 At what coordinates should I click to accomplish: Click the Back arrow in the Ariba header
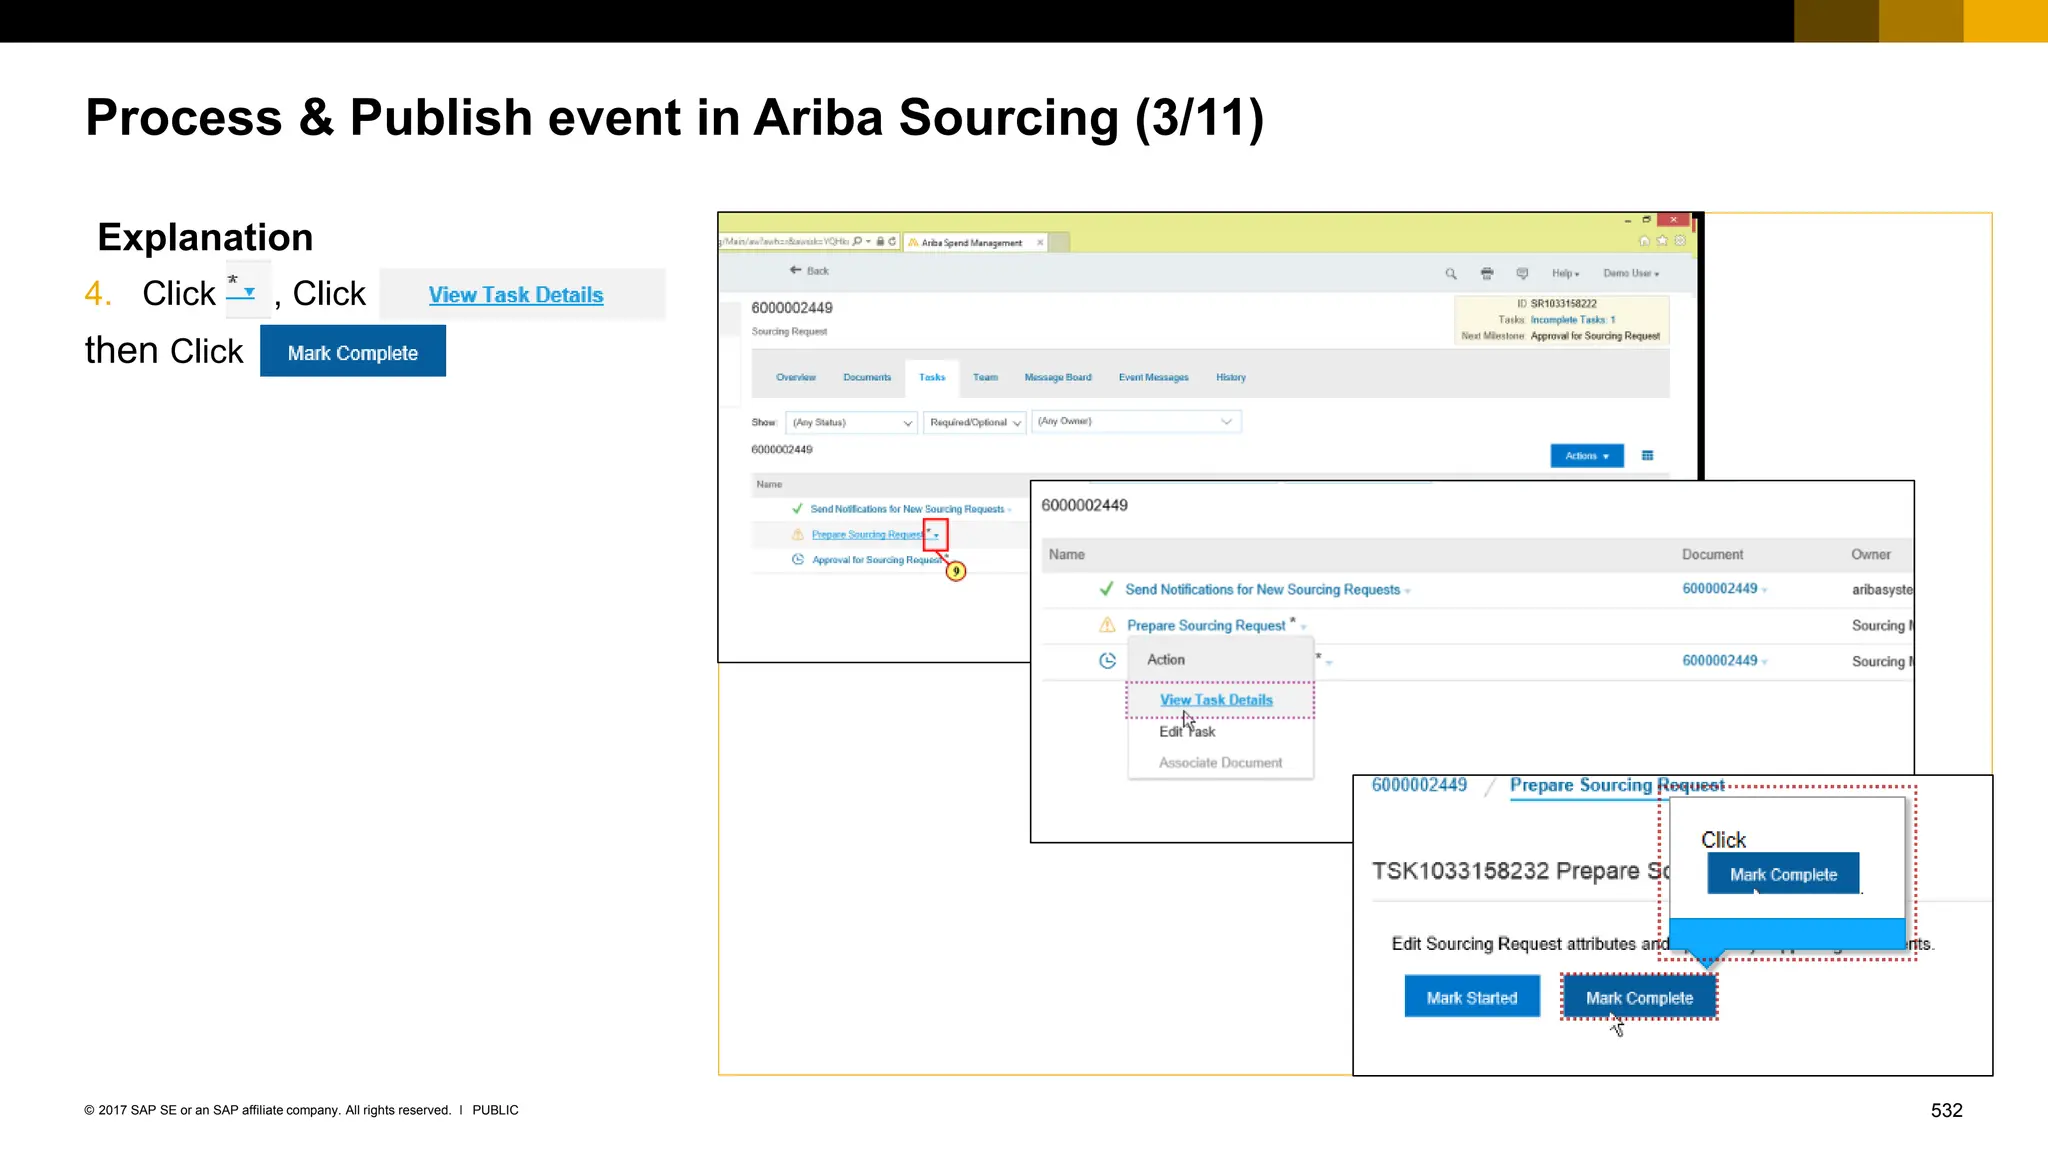pos(796,270)
